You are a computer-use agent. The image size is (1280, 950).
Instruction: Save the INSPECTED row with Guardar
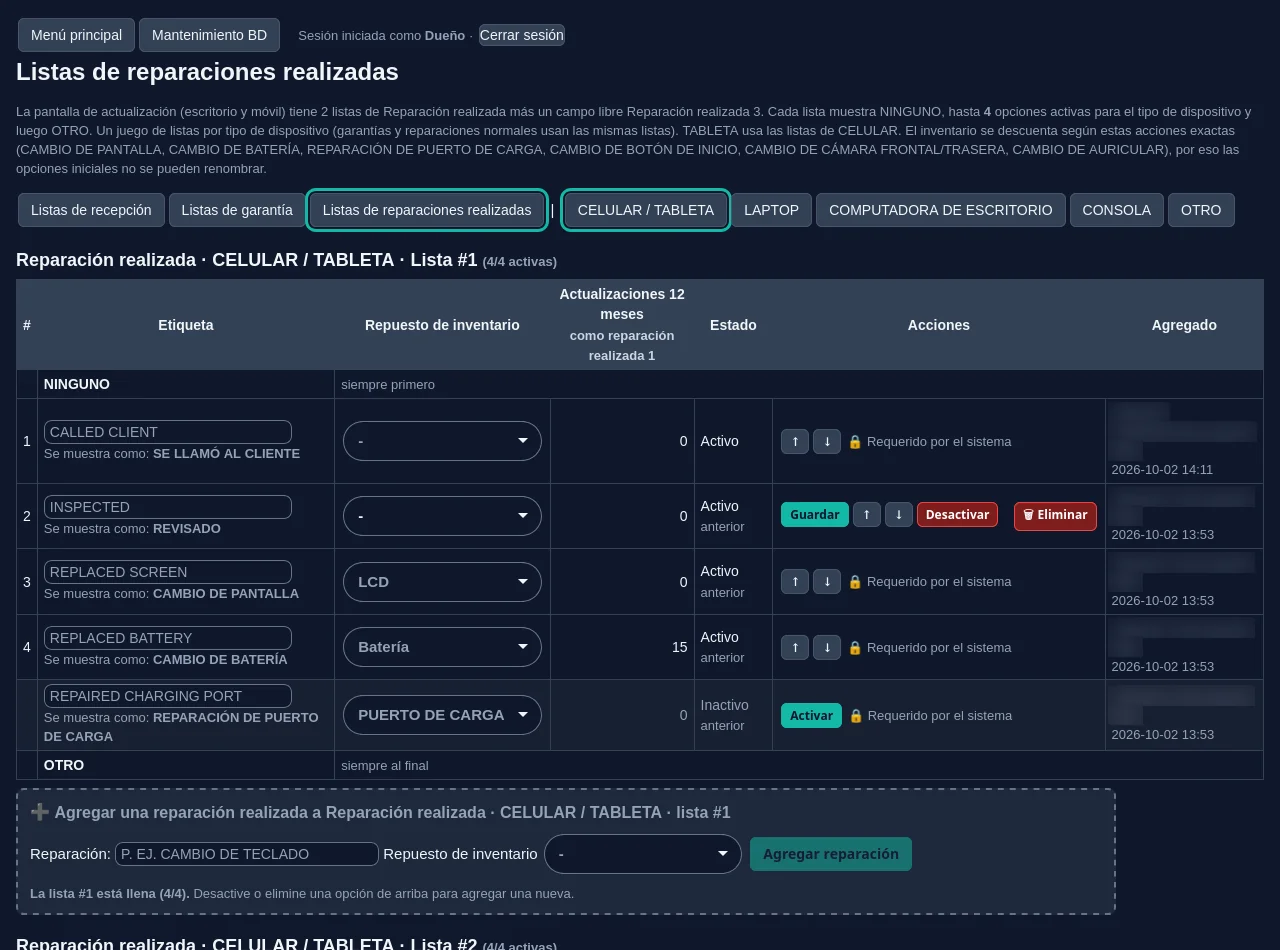coord(815,514)
